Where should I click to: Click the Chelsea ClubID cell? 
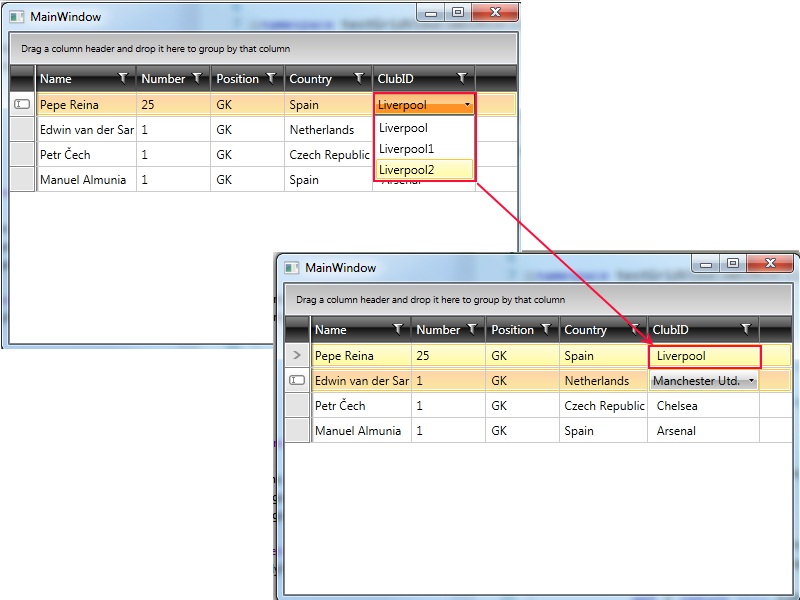[703, 406]
